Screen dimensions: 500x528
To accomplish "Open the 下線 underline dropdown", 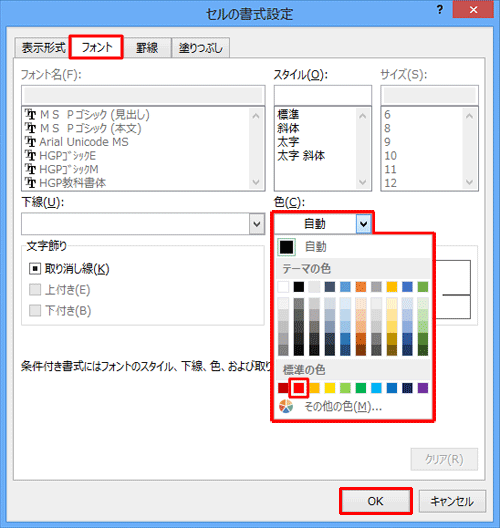I will [257, 224].
